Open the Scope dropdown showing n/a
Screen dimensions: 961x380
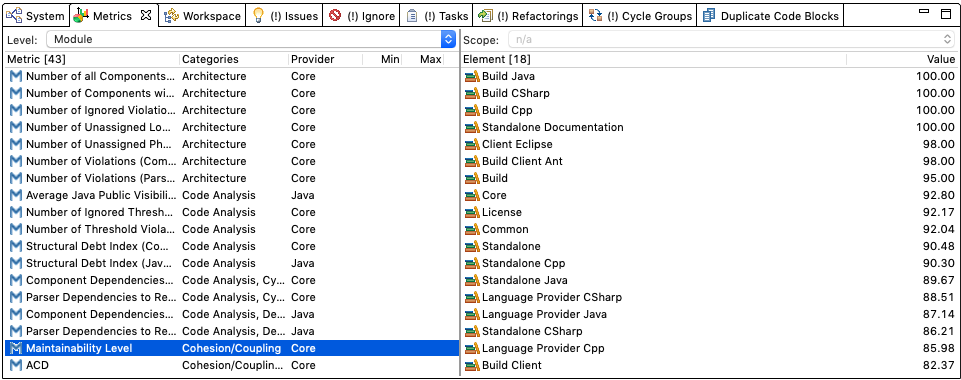[731, 39]
